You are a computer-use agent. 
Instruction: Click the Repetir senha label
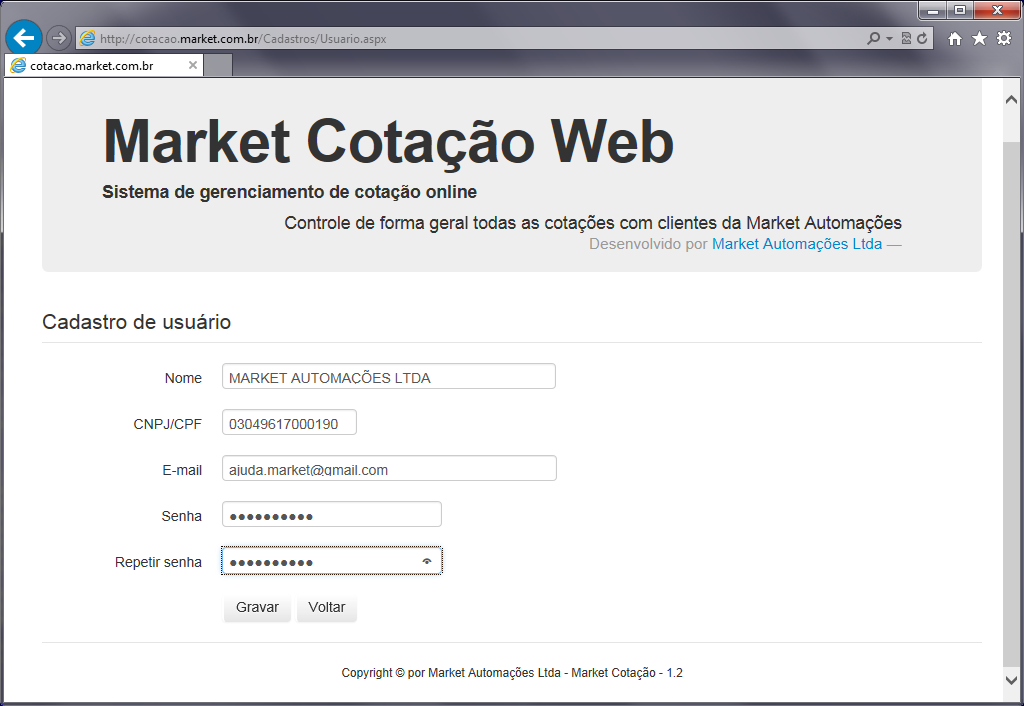click(x=158, y=562)
